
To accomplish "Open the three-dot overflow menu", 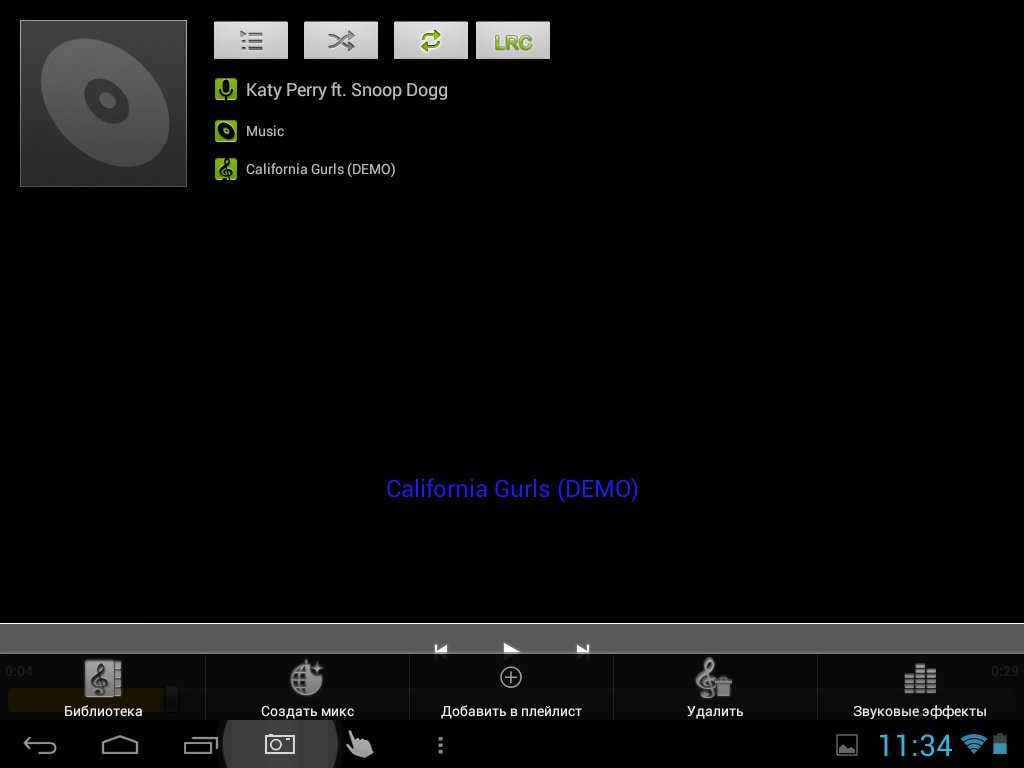I will click(x=440, y=745).
